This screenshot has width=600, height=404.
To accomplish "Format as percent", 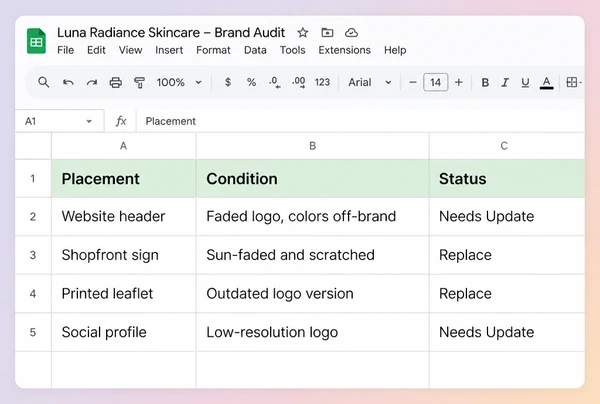I will point(251,82).
